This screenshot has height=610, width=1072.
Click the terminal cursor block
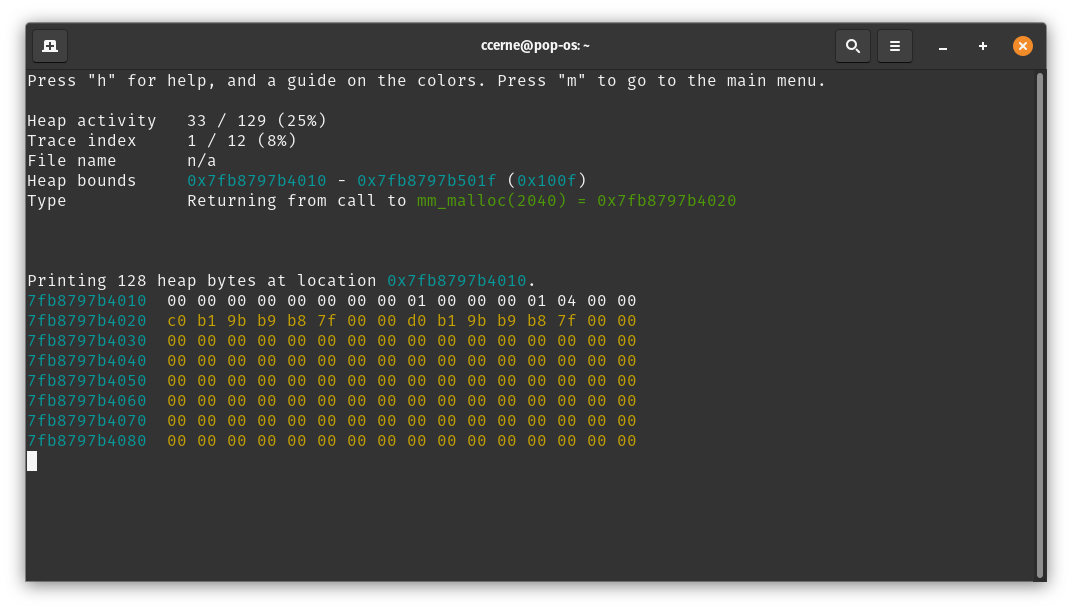[x=32, y=461]
